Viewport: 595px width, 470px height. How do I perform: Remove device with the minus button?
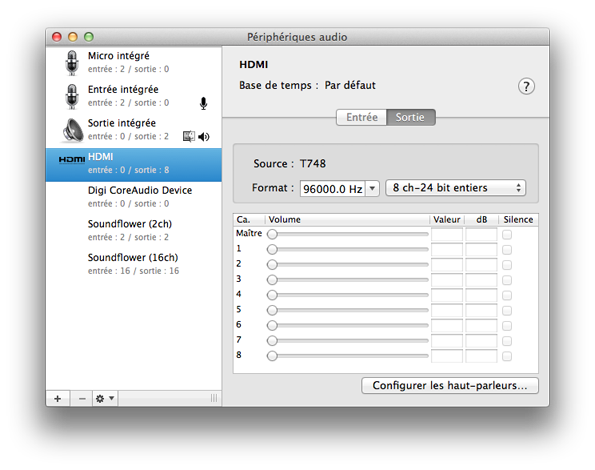pos(82,399)
